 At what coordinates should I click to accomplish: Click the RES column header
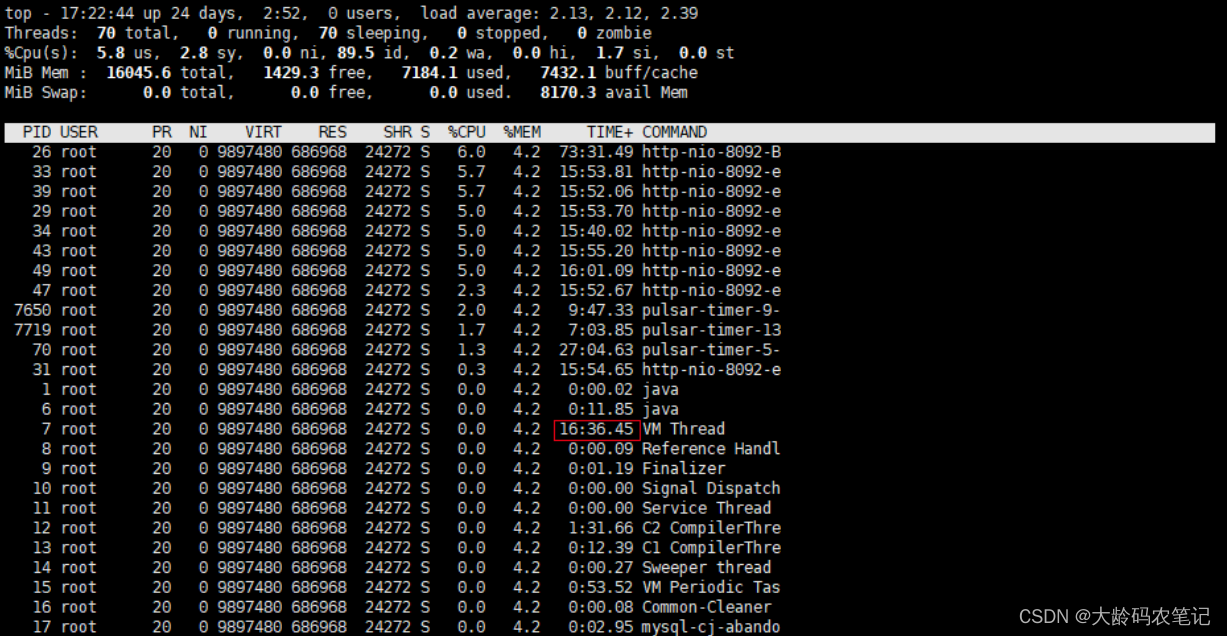pos(333,132)
